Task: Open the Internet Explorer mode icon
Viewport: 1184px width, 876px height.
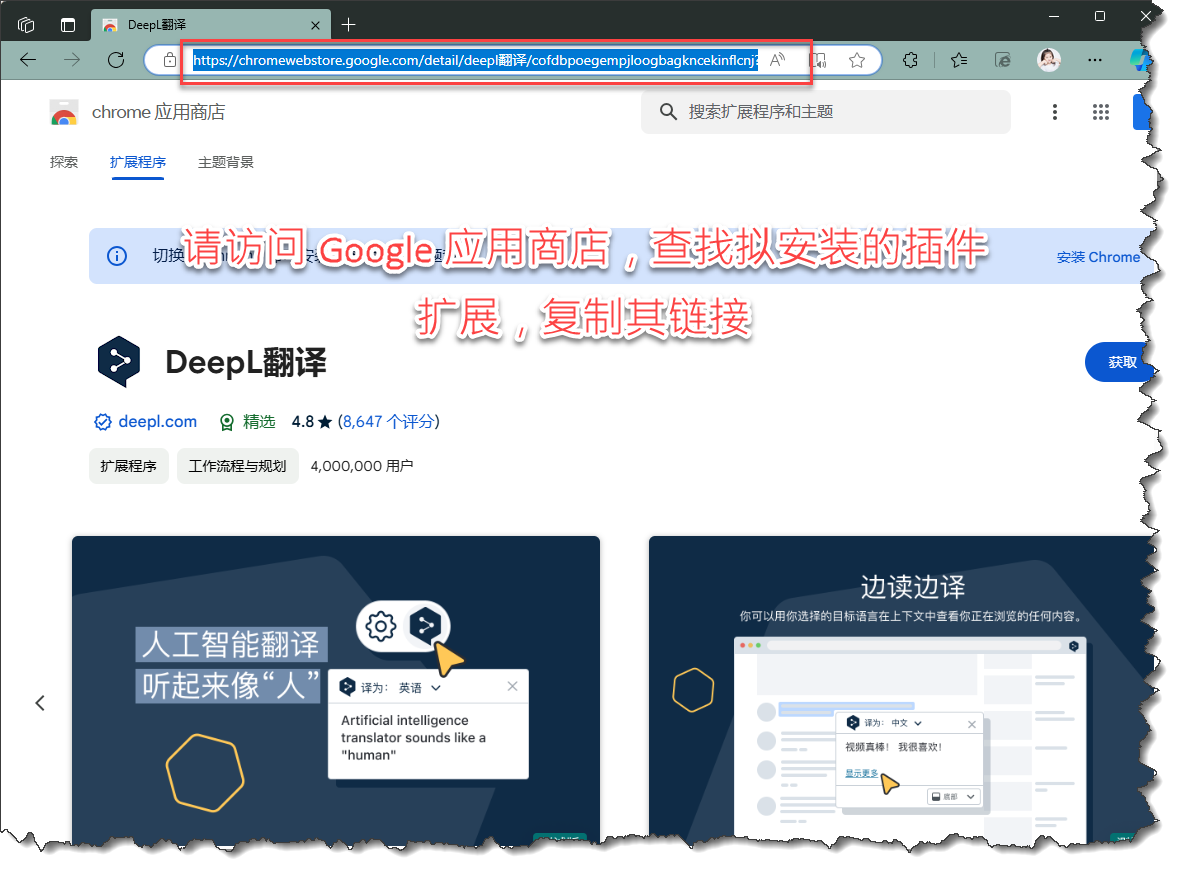Action: 1003,60
